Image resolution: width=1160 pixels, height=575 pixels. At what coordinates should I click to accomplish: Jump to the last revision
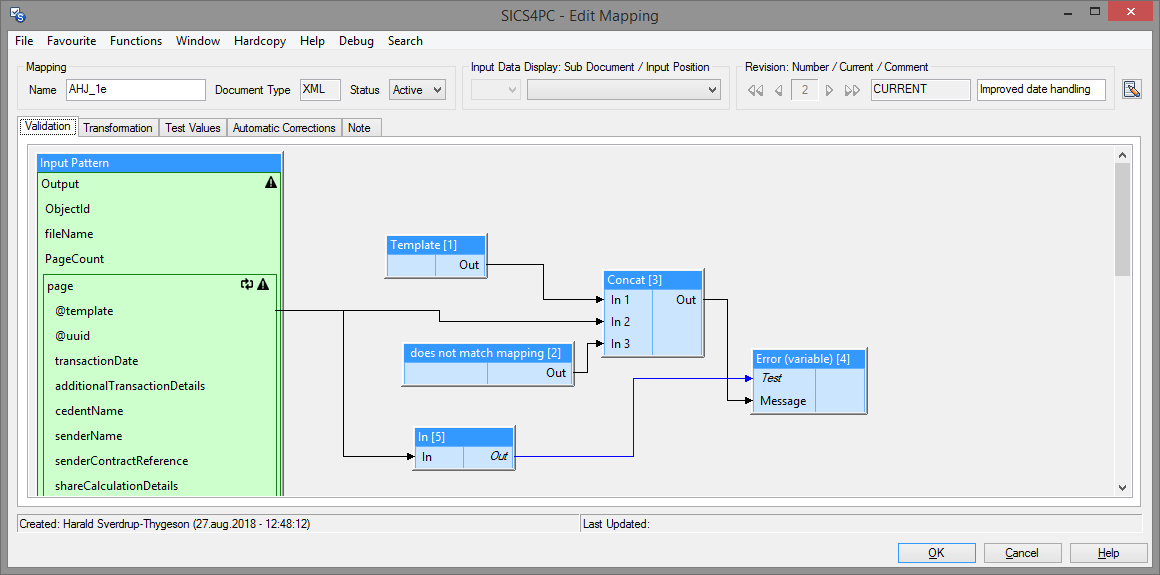(x=852, y=90)
